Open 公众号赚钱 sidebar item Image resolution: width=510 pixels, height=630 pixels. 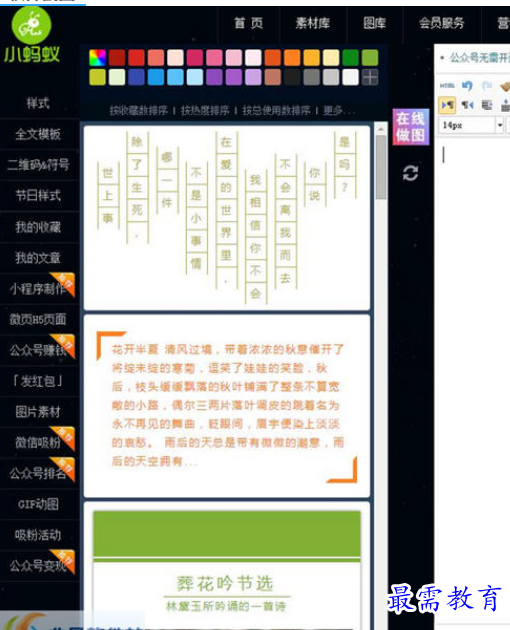click(x=39, y=350)
